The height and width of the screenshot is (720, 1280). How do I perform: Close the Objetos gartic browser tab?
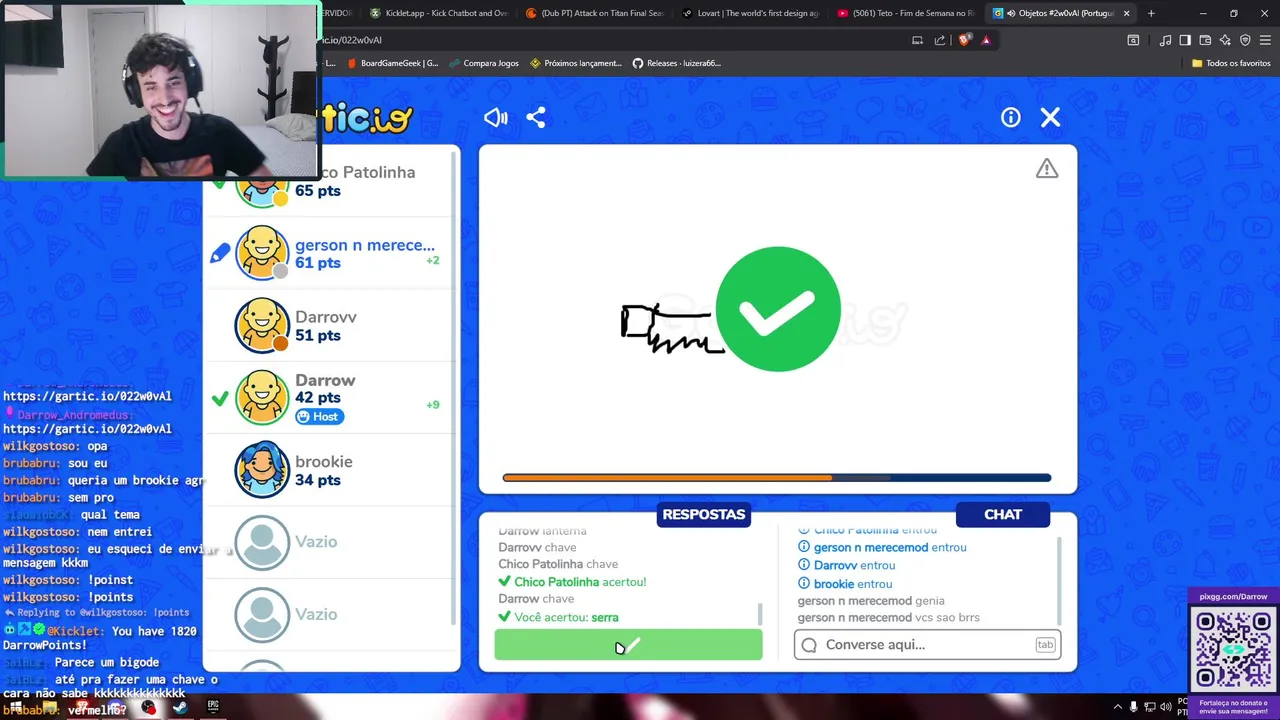click(x=1127, y=13)
